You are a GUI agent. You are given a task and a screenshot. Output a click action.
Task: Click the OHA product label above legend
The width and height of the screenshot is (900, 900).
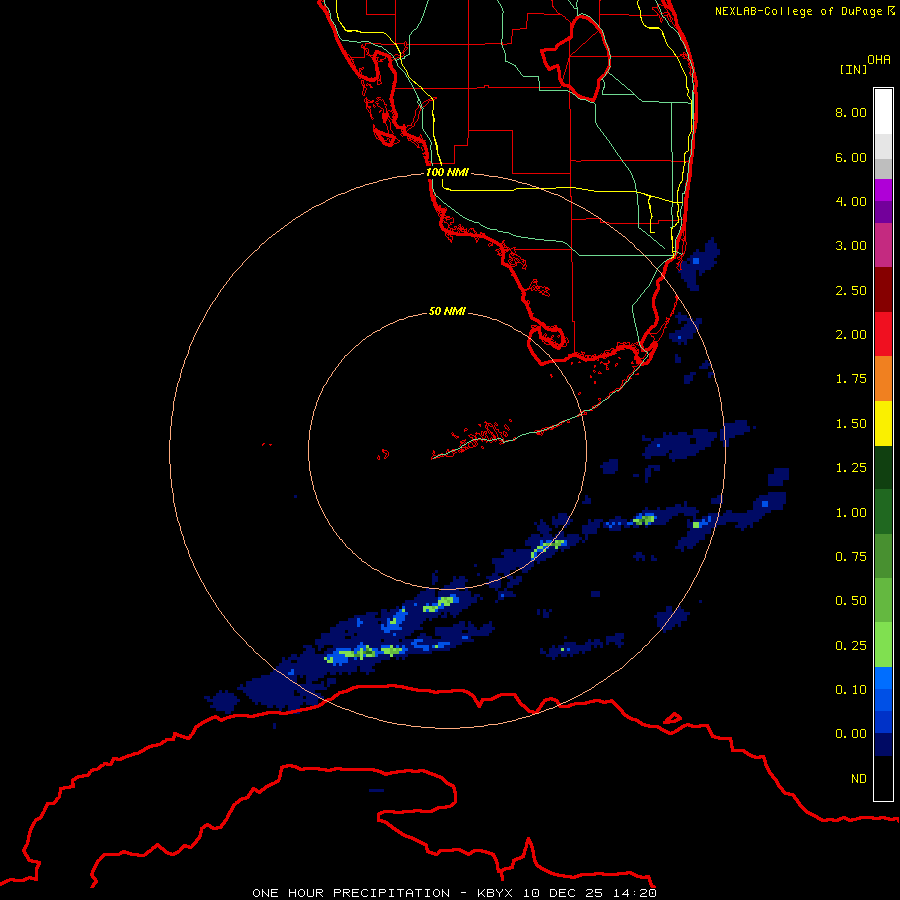coord(879,60)
